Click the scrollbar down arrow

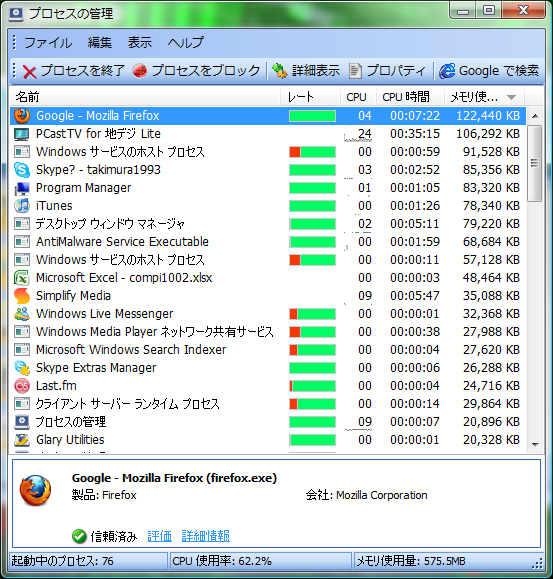[x=535, y=445]
